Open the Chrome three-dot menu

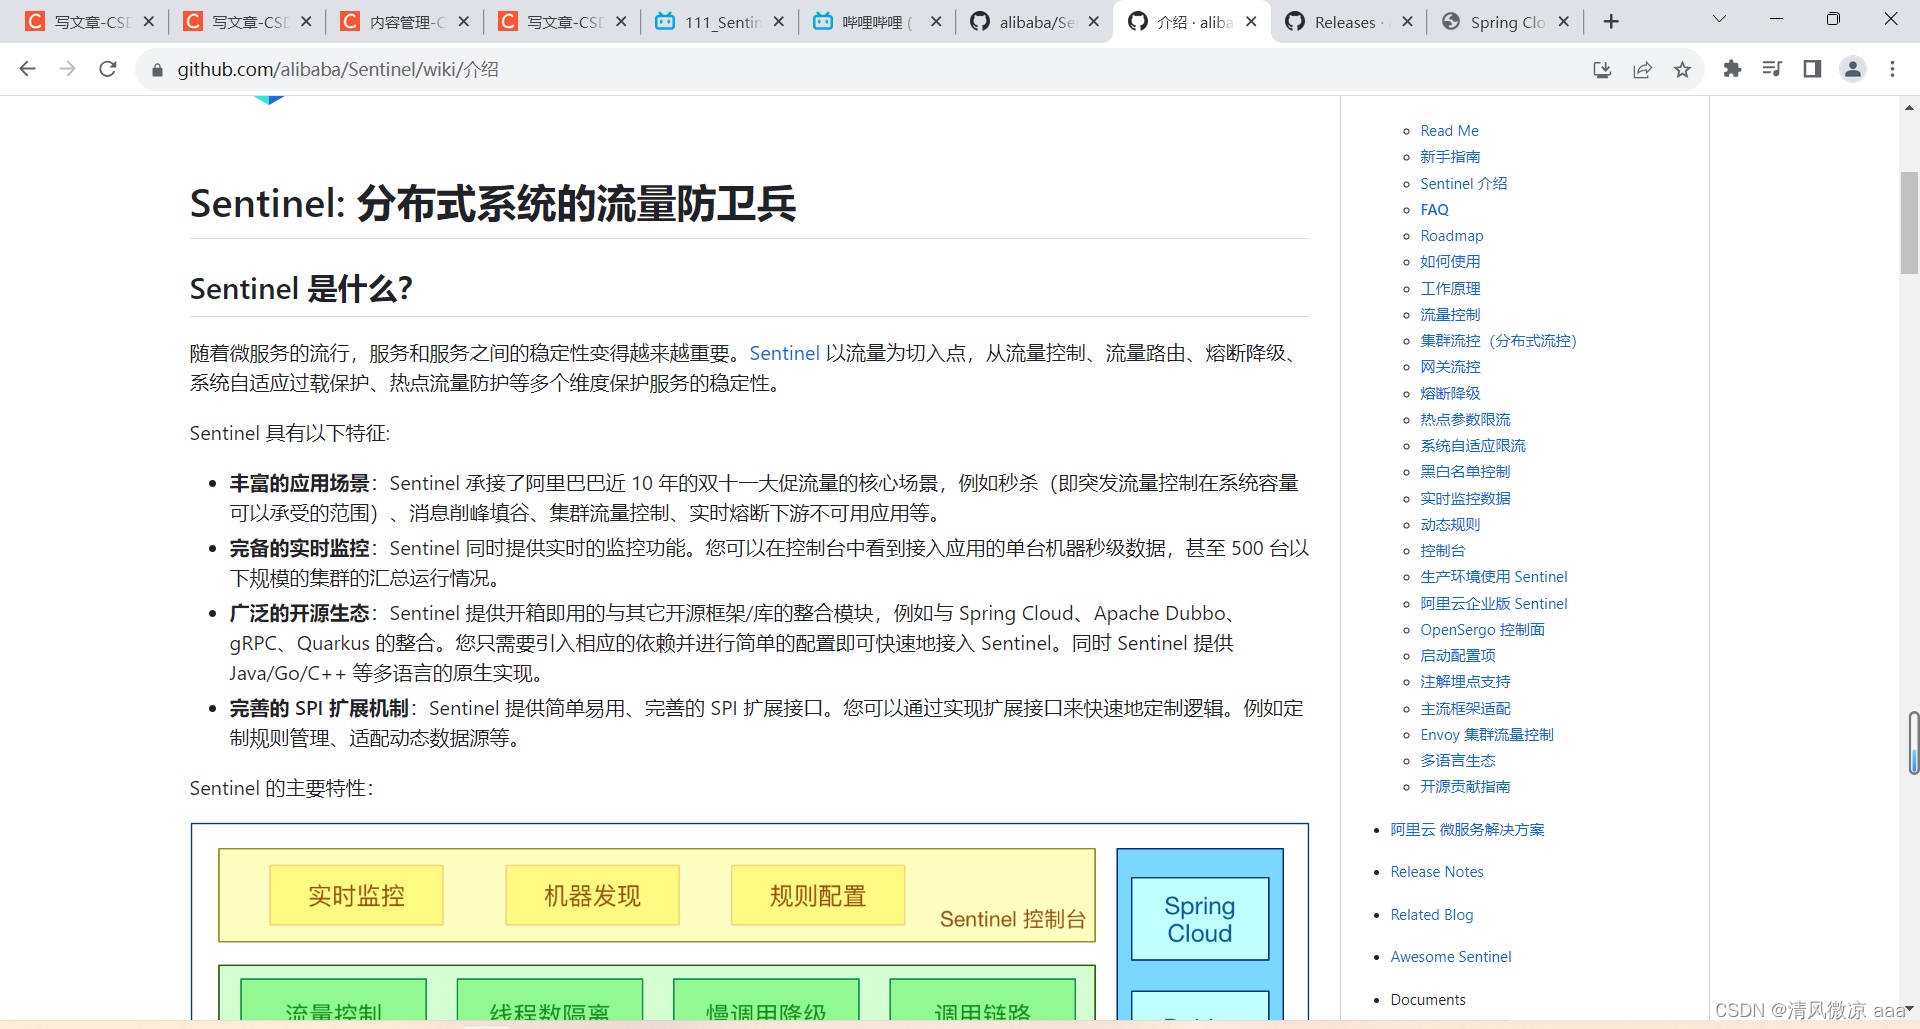pos(1892,69)
